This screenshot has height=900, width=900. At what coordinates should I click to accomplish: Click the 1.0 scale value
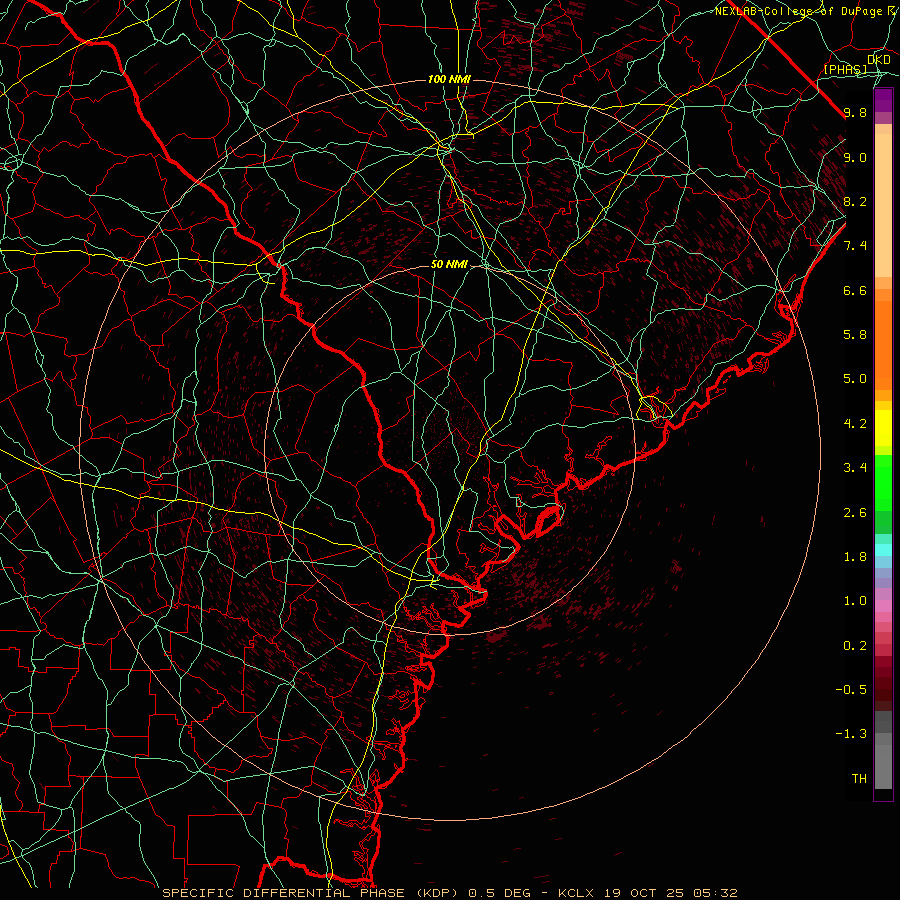(855, 601)
